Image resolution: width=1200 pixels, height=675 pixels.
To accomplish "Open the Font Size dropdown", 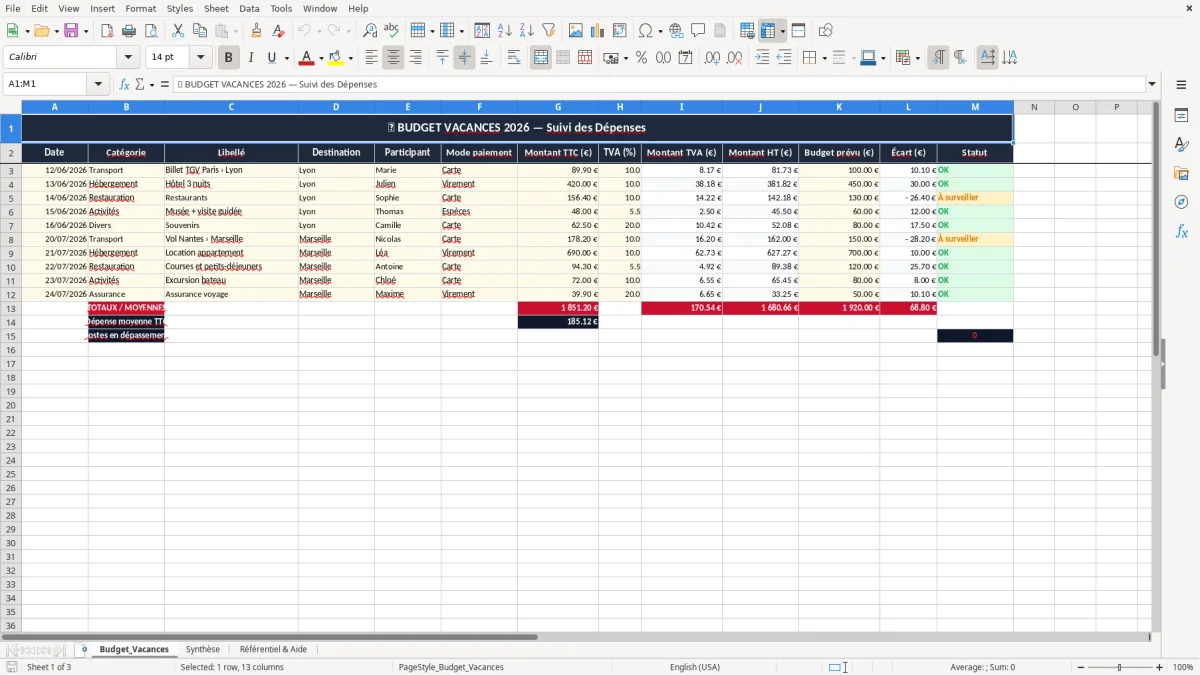I will click(x=201, y=58).
